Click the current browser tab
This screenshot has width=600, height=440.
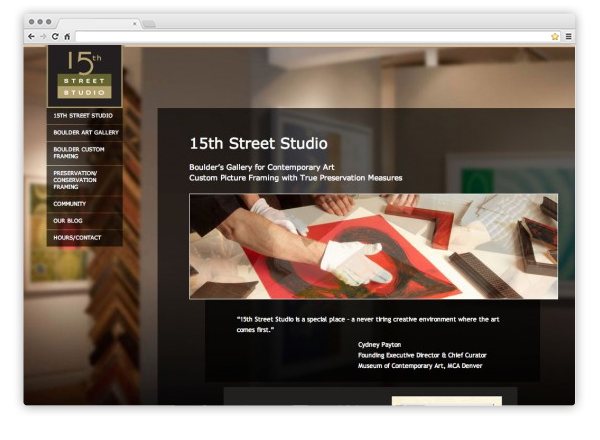(98, 24)
